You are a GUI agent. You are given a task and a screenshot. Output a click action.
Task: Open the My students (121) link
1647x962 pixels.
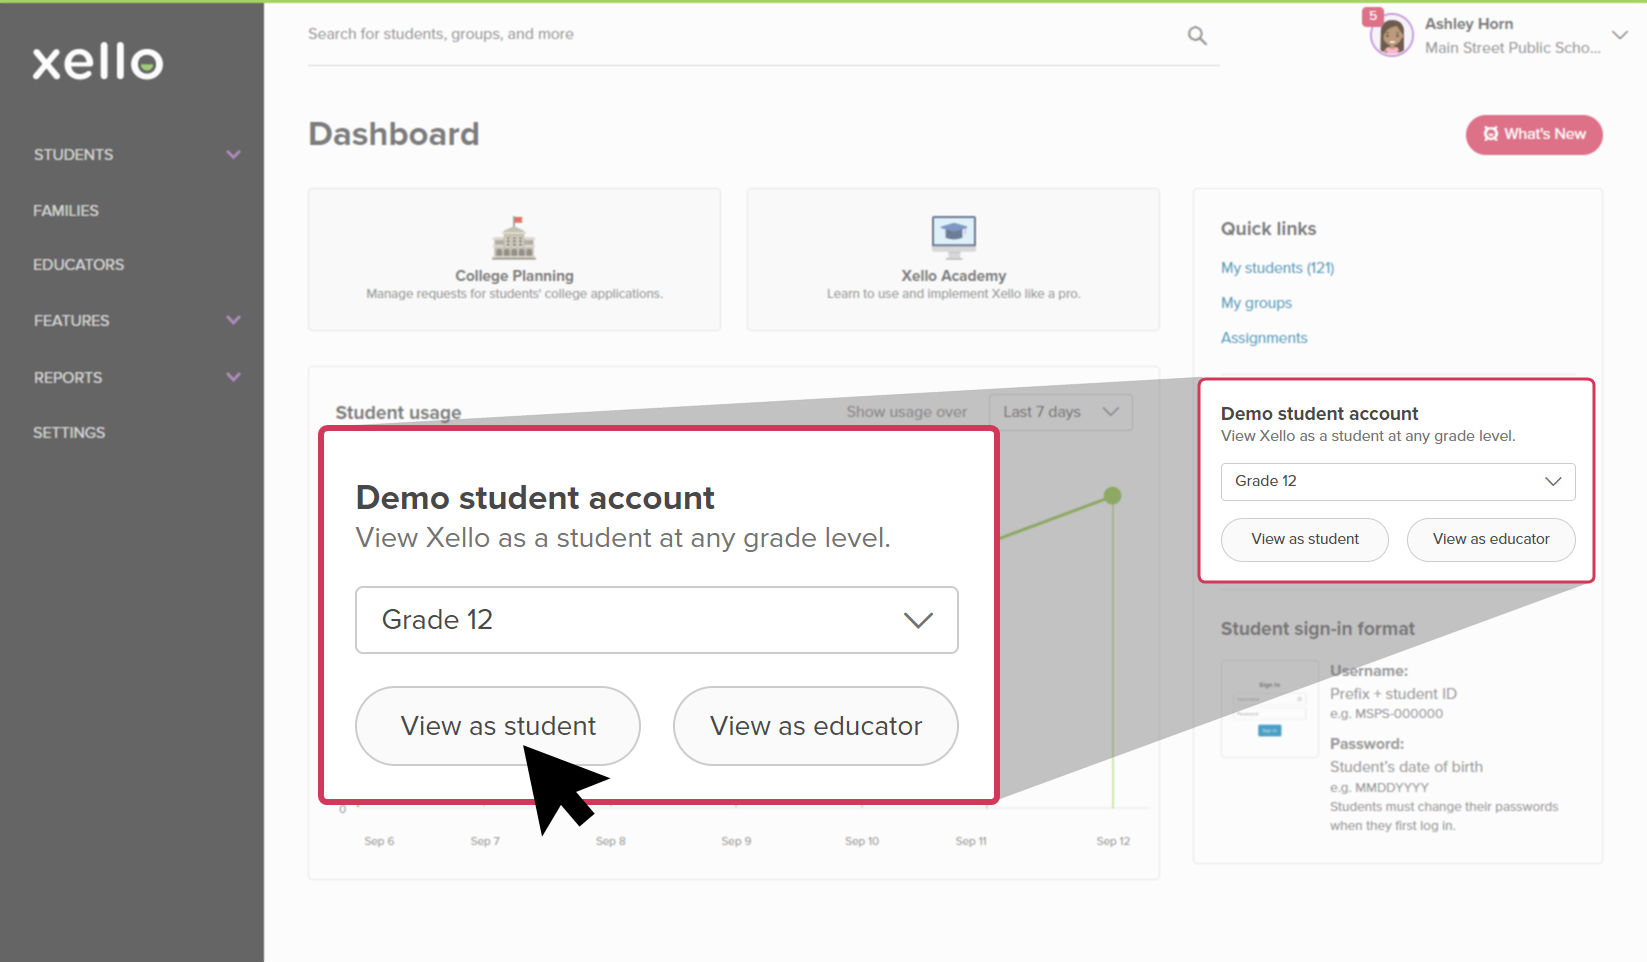tap(1277, 267)
